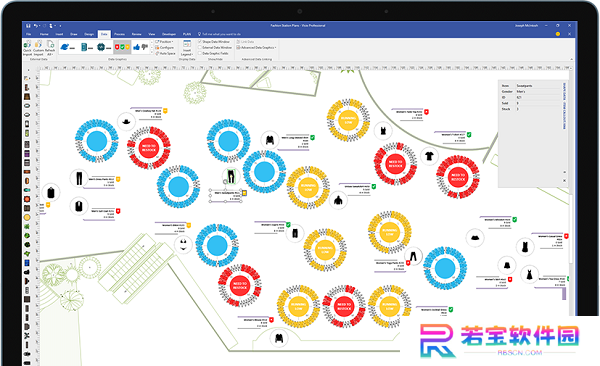
Task: Click the Auto Space icon
Action: (x=158, y=53)
